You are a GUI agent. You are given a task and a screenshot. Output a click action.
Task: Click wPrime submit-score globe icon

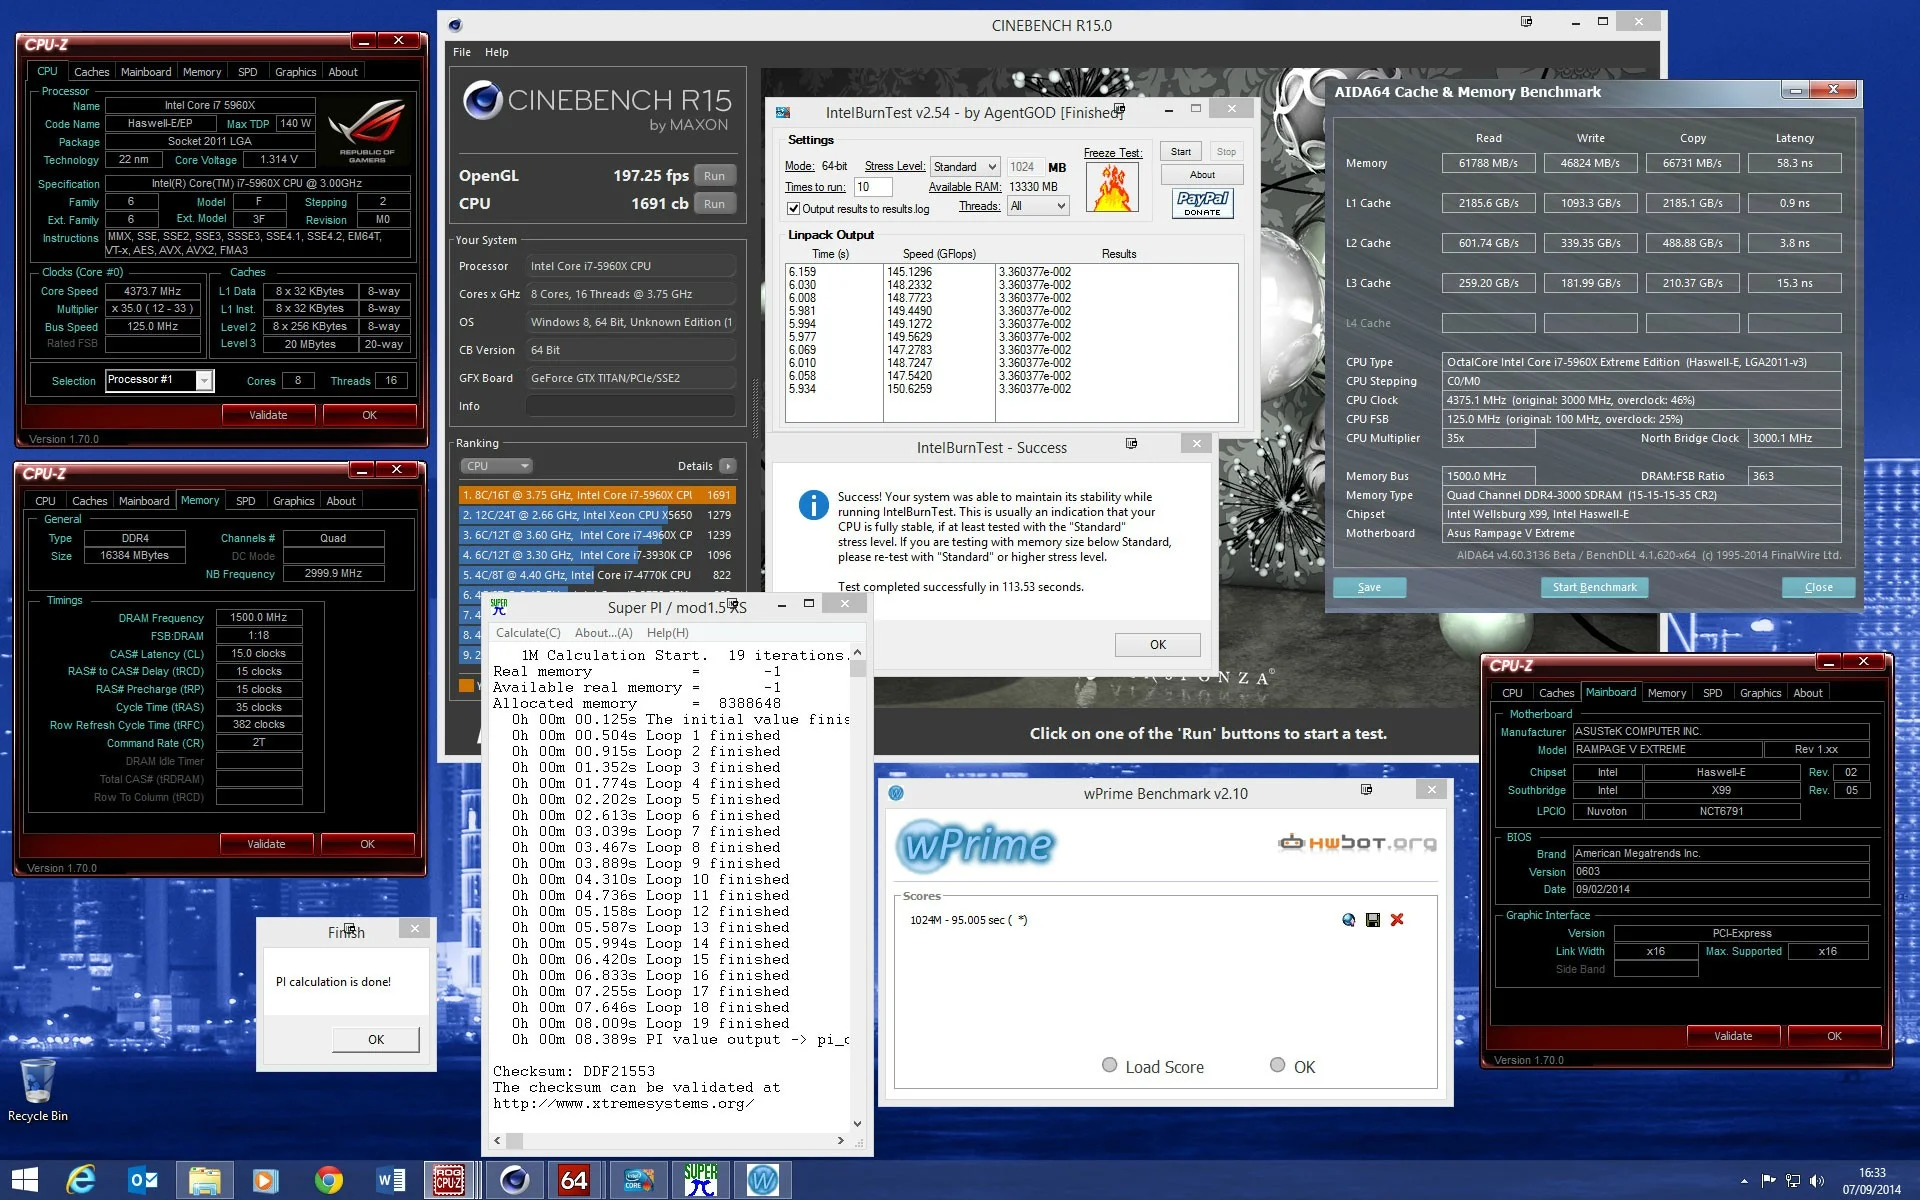[1349, 920]
